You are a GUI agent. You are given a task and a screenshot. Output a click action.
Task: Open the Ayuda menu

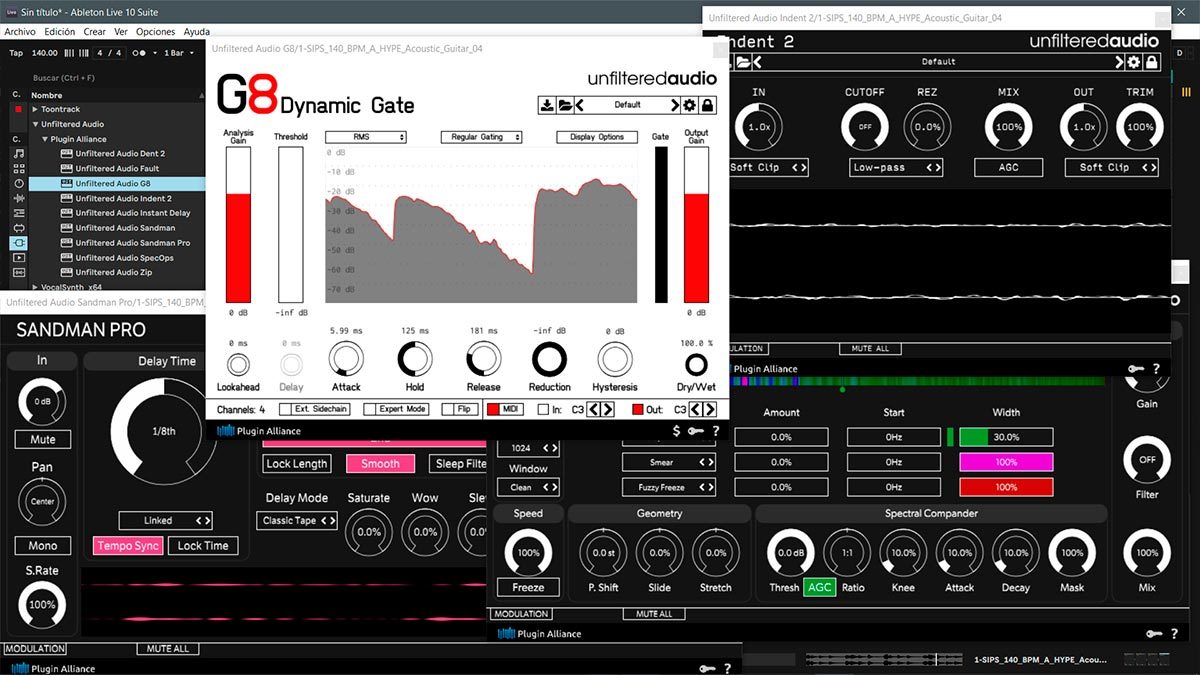coord(196,32)
